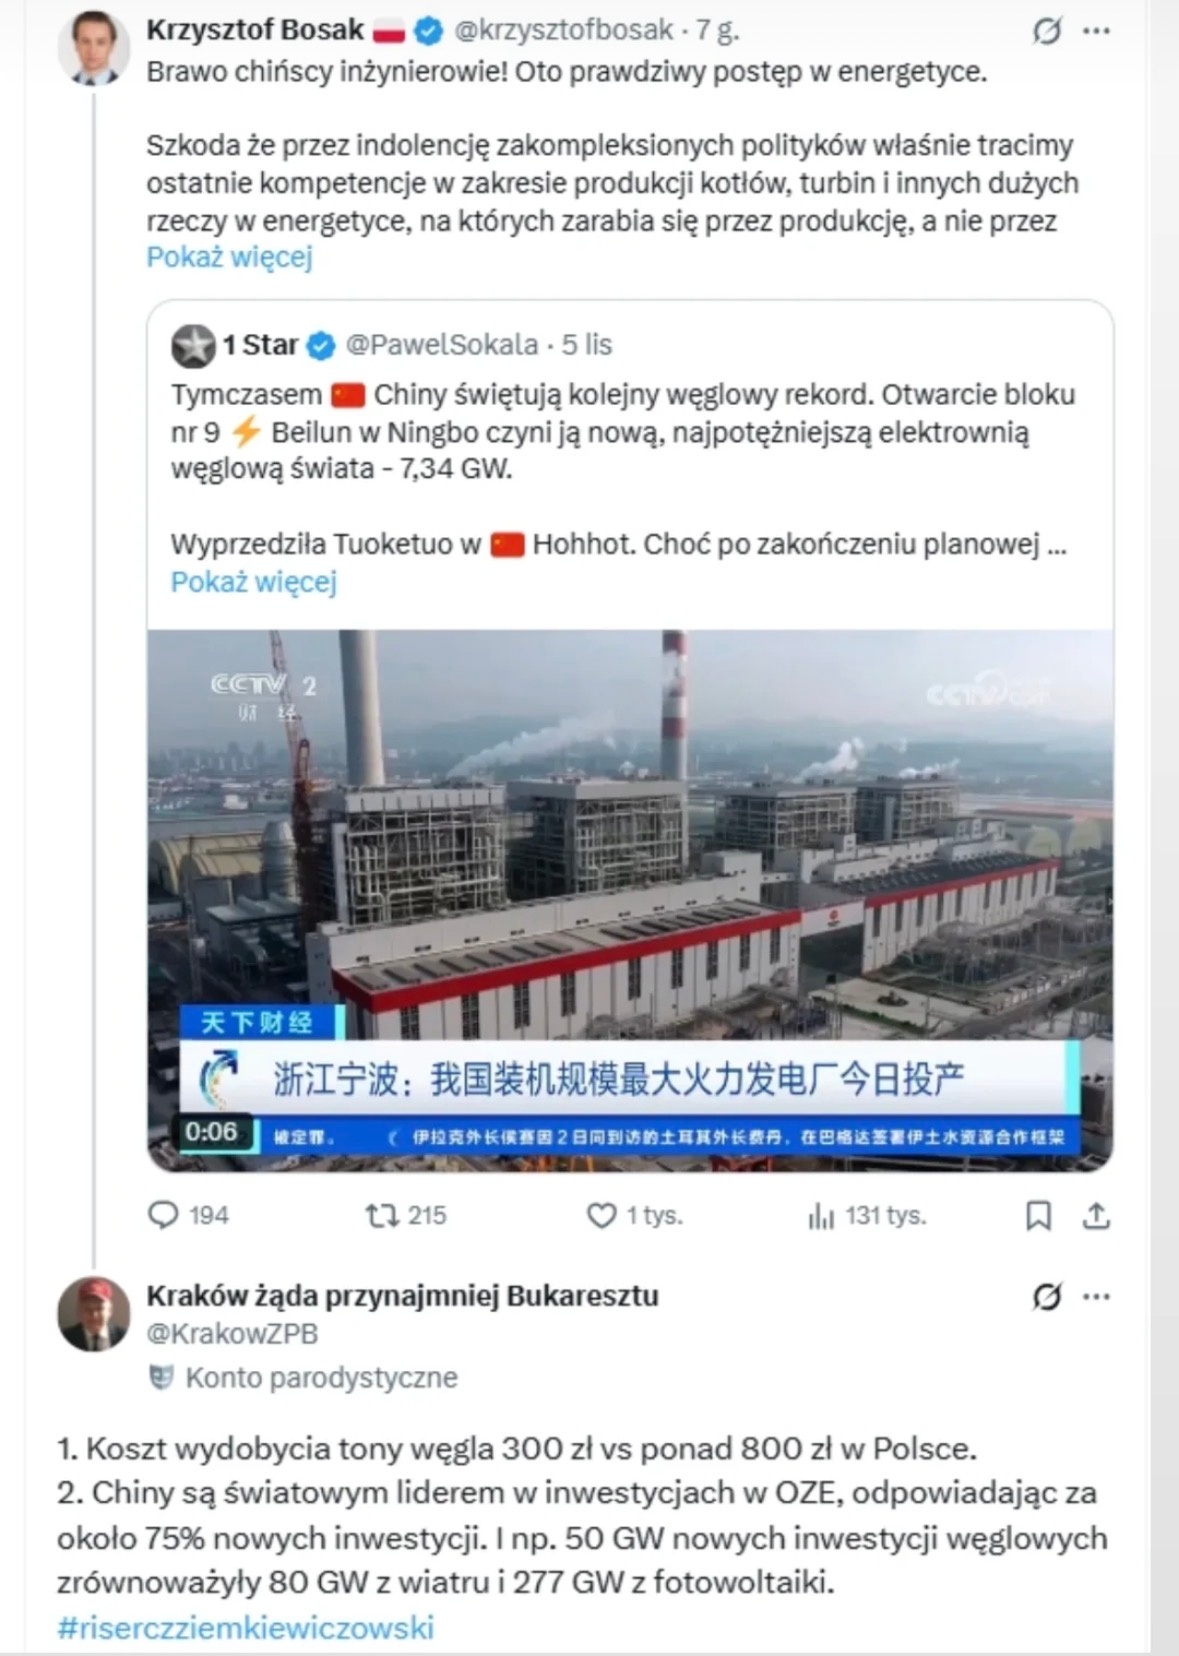Image resolution: width=1179 pixels, height=1656 pixels.
Task: Open view statistics showing 131 tys.
Action: pos(821,1215)
